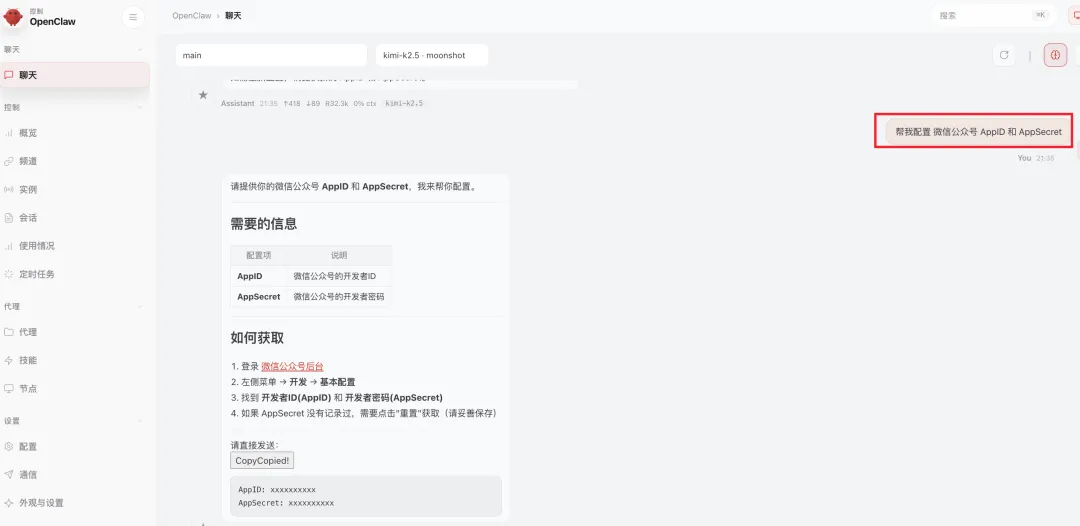The height and width of the screenshot is (526, 1080).
Task: Click 微信公众号的开发者密码 table cell
Action: click(340, 297)
